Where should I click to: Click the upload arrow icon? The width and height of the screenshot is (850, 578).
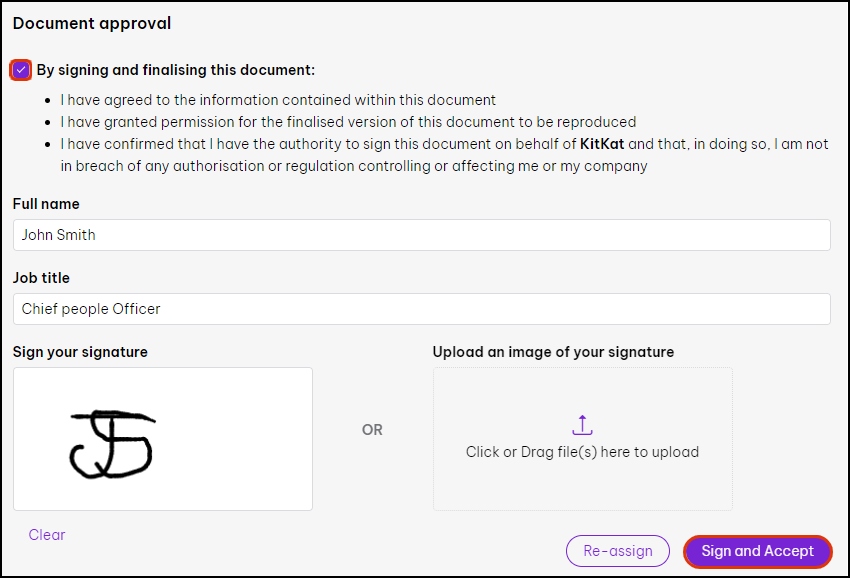[x=583, y=425]
